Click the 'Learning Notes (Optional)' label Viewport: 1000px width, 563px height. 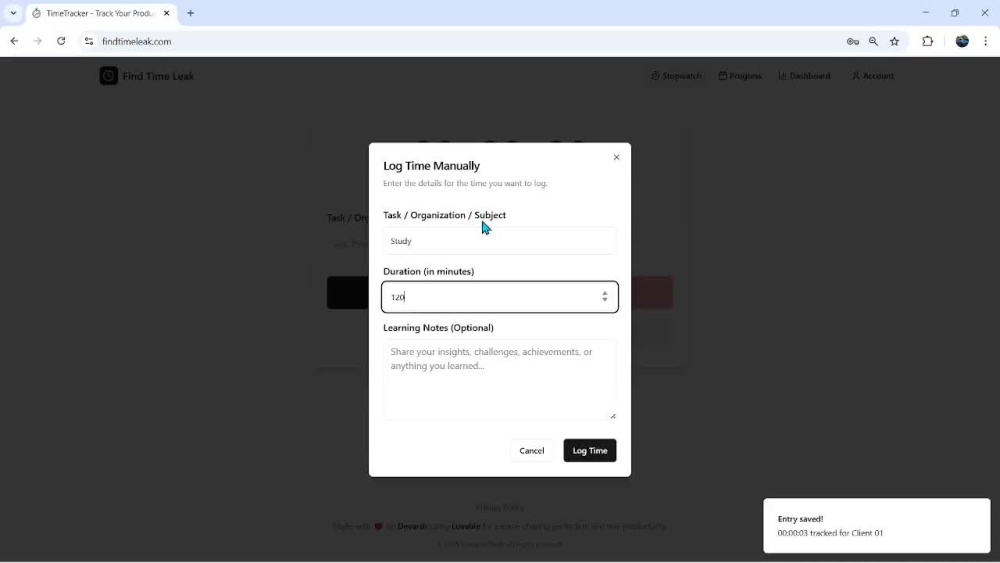[x=438, y=328]
